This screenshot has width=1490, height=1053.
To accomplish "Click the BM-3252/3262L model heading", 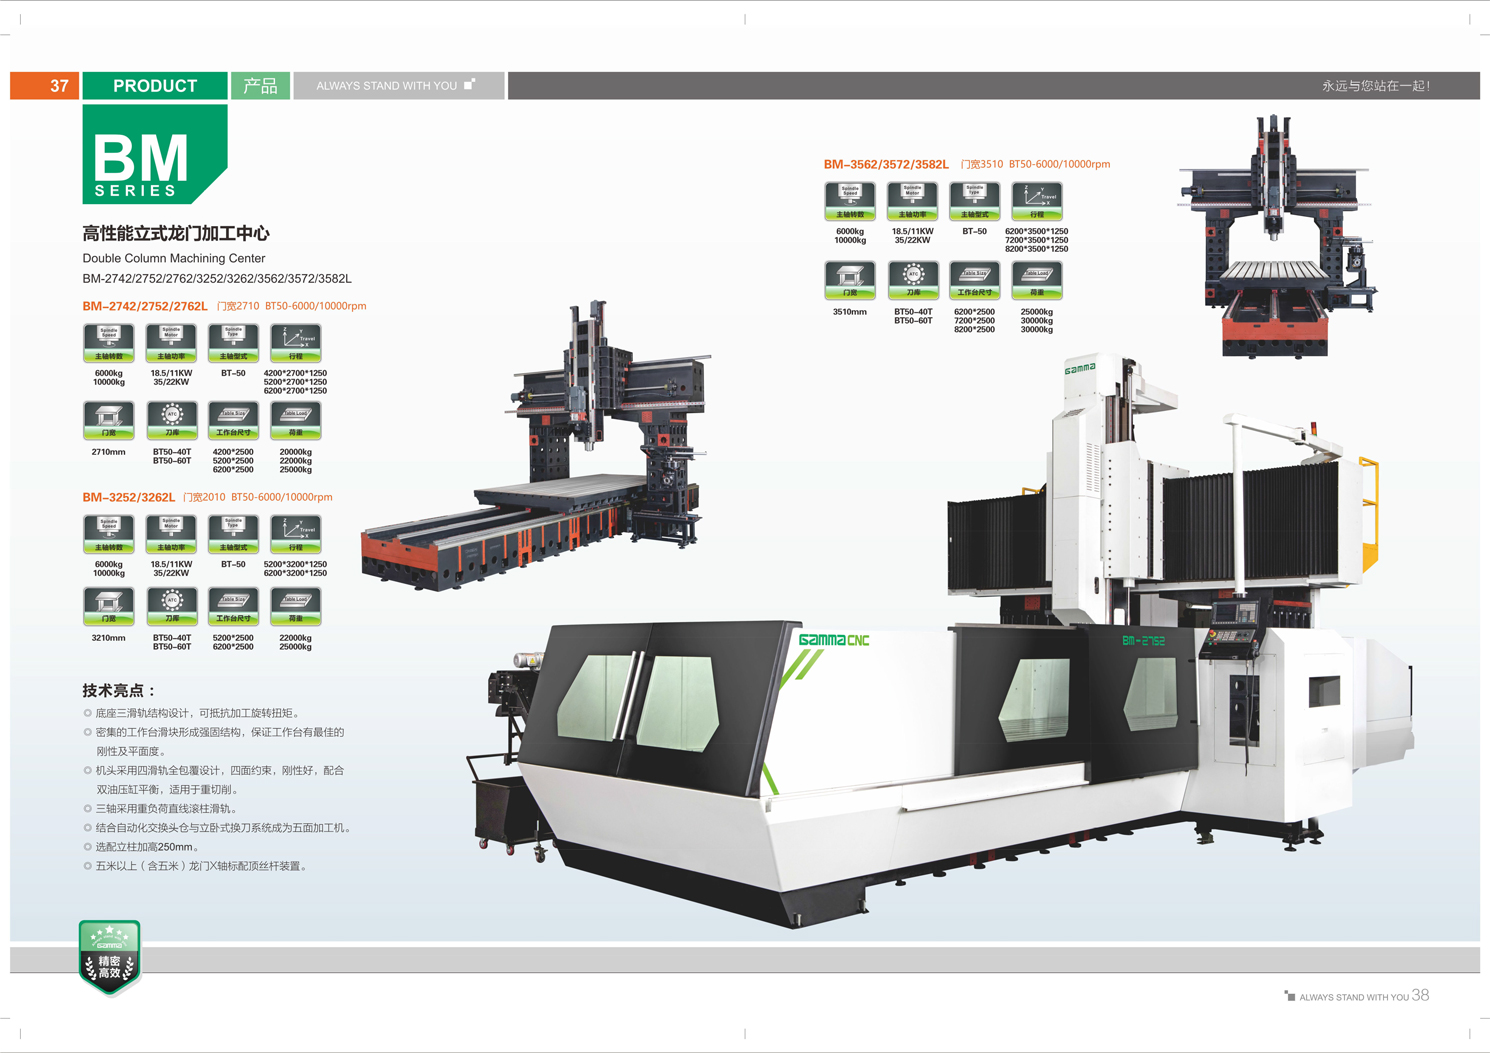I will pos(128,497).
